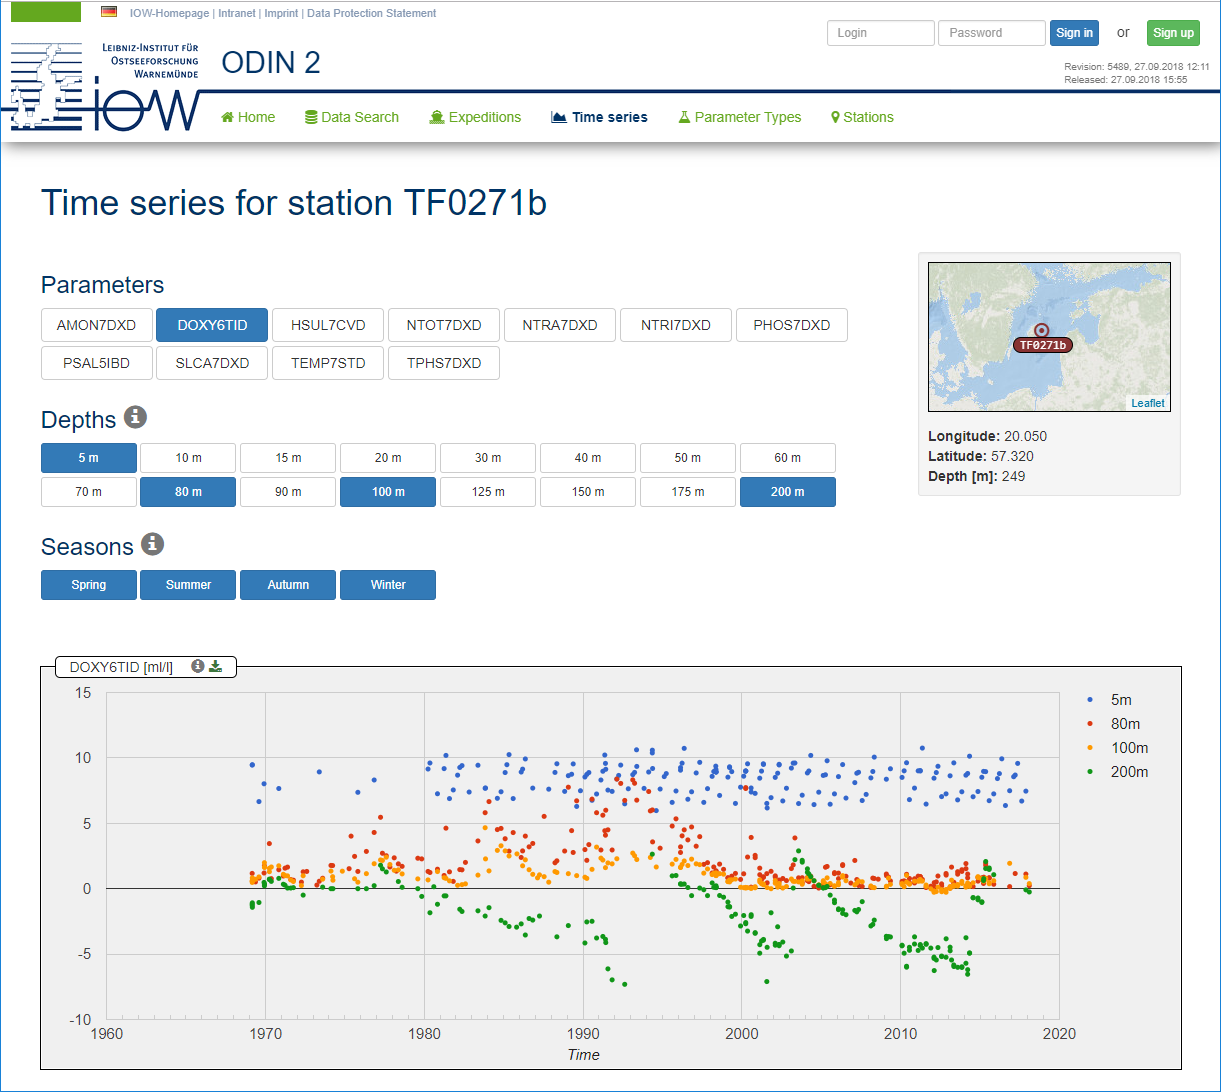Open the Data Search menu
This screenshot has width=1221, height=1092.
351,117
